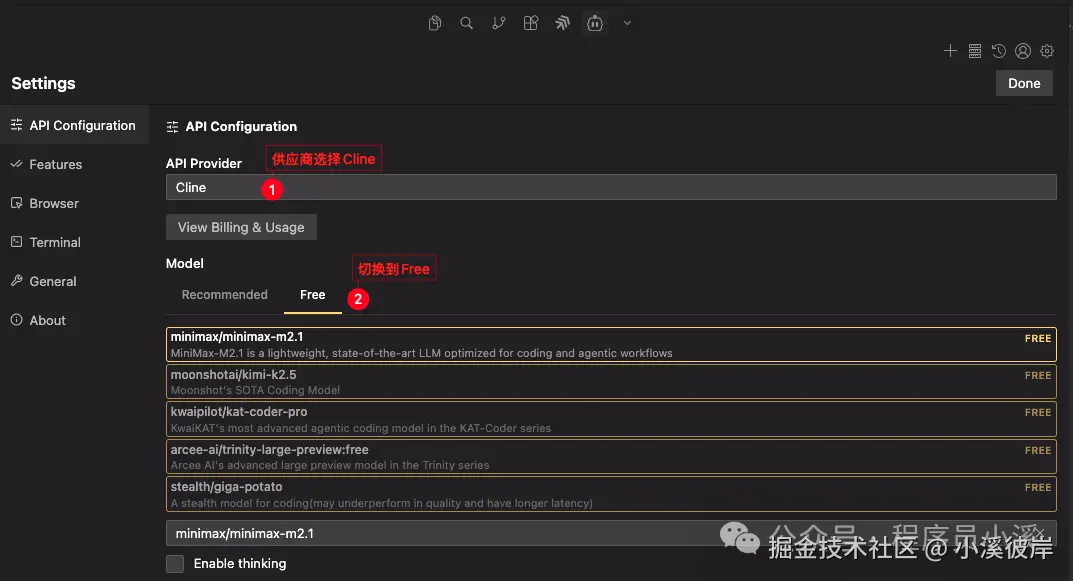Click the Features checkmark icon in sidebar
This screenshot has height=581, width=1073.
click(x=16, y=164)
